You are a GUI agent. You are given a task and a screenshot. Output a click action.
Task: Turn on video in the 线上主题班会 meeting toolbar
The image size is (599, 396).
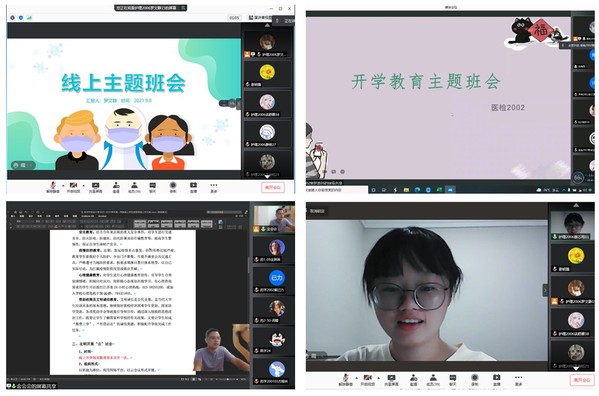point(73,187)
